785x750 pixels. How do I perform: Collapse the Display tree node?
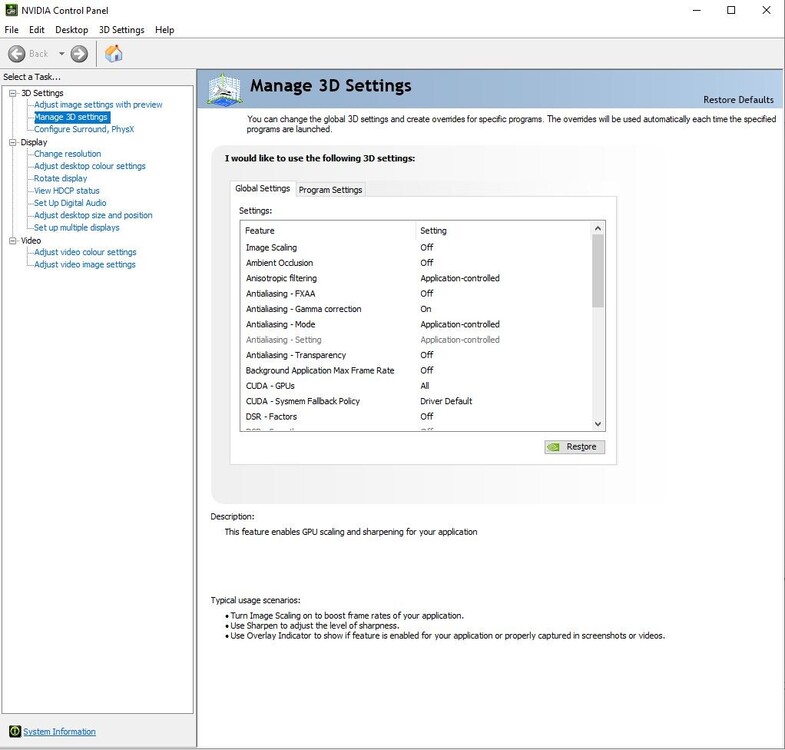click(x=13, y=142)
